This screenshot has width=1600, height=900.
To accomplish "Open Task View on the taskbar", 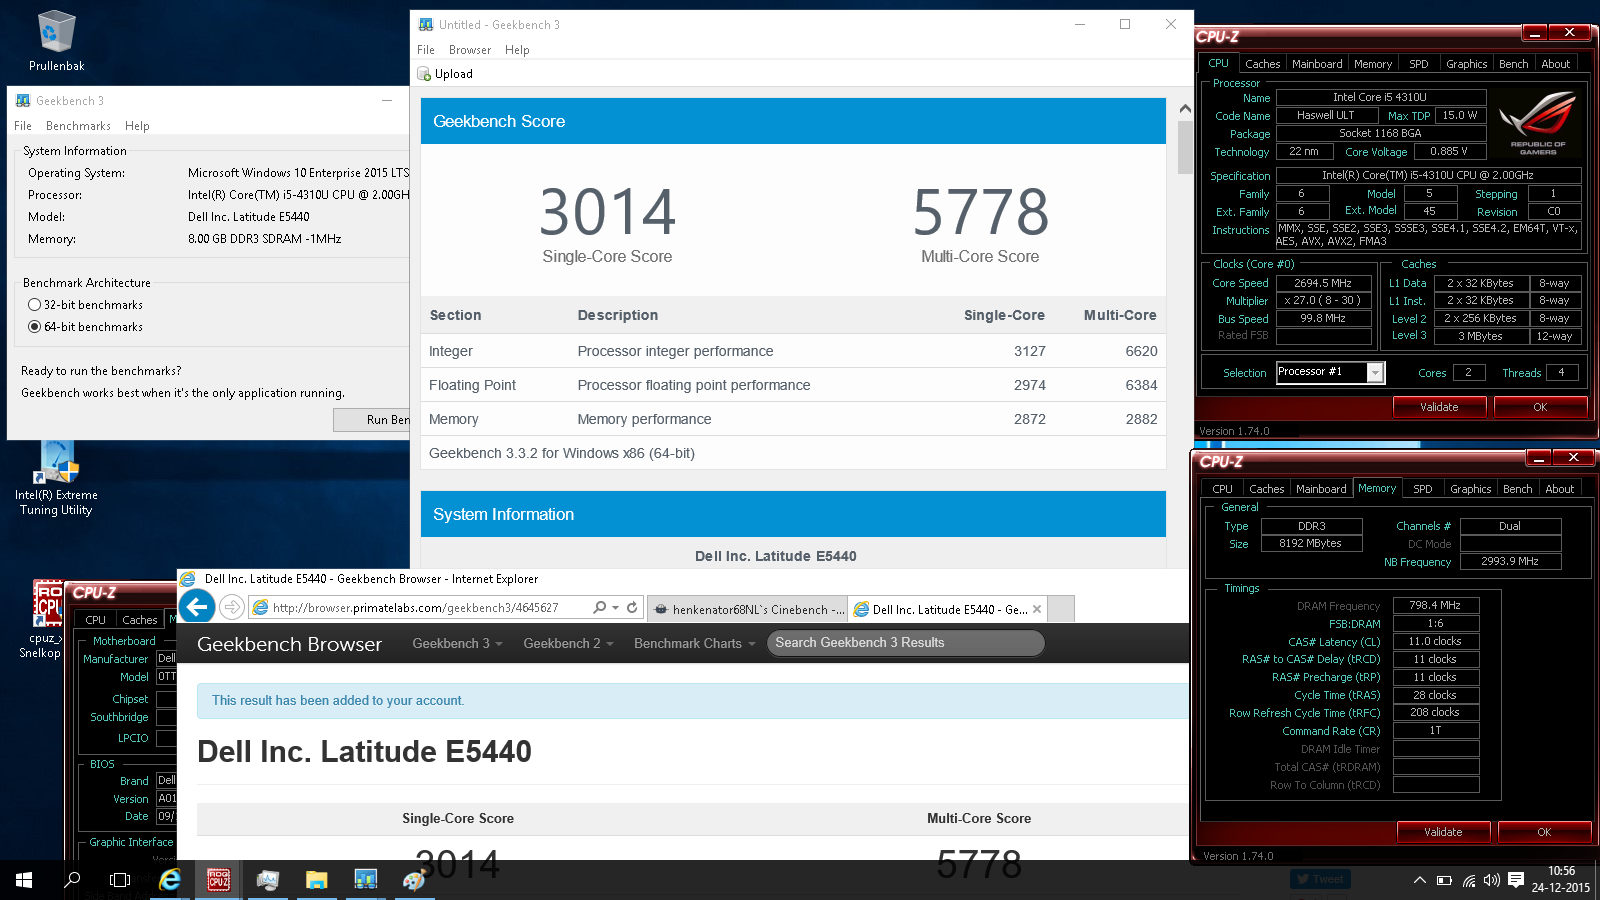I will tap(120, 880).
